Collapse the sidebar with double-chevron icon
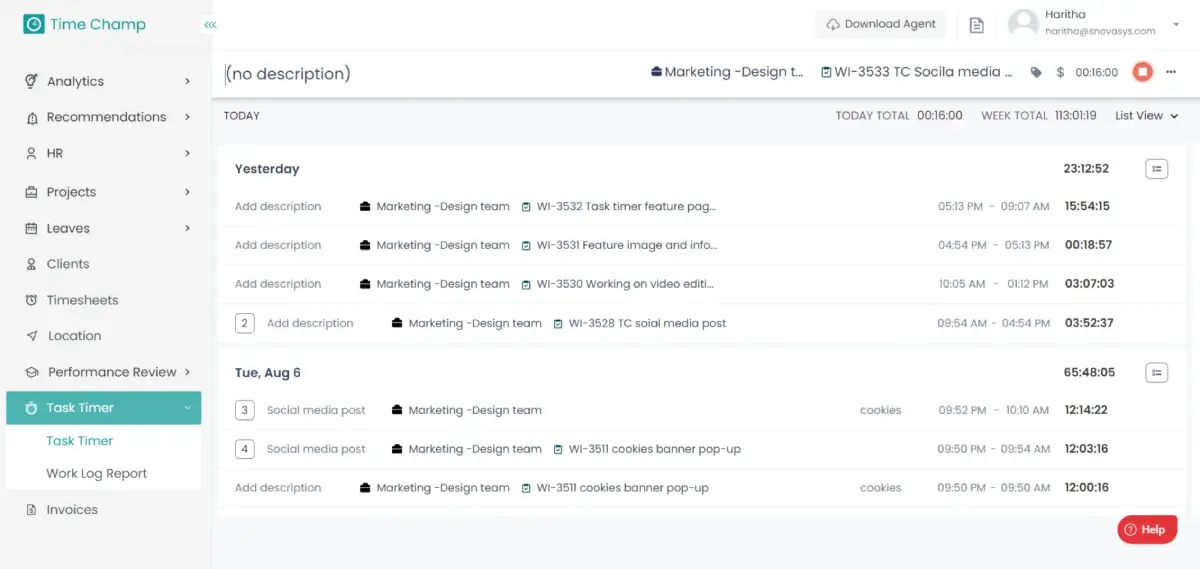Viewport: 1200px width, 569px height. [x=210, y=24]
